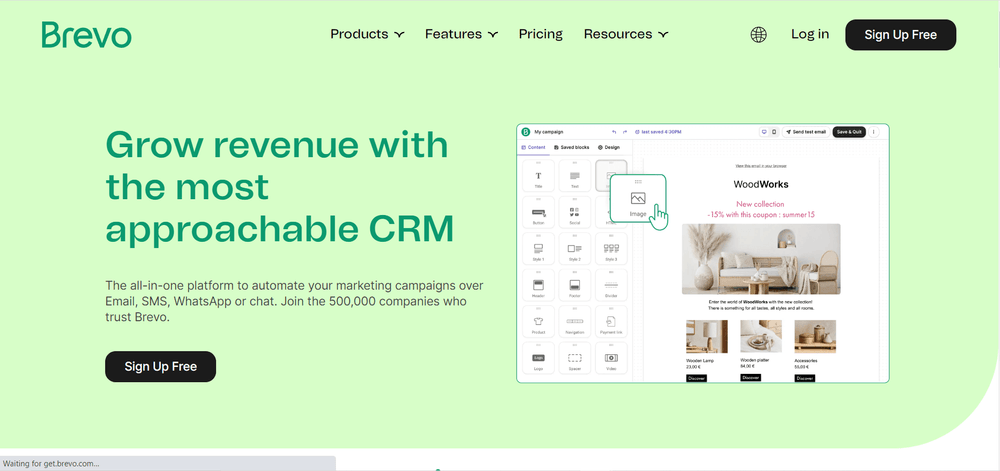Open the Content tab in editor
The width and height of the screenshot is (1000, 471).
pyautogui.click(x=533, y=147)
